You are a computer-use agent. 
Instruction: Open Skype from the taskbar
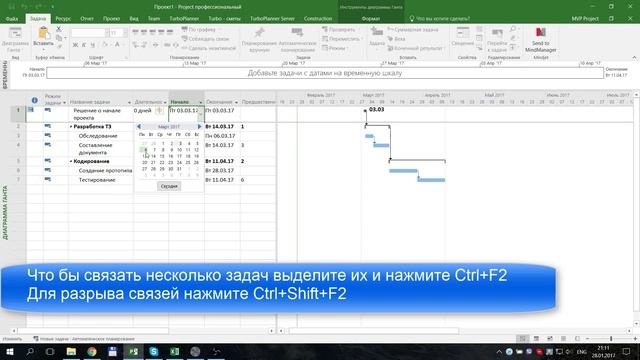coord(153,351)
